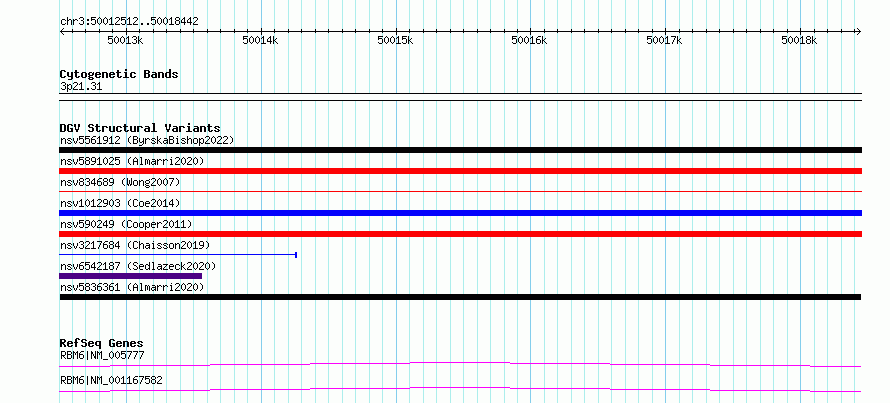This screenshot has height=403, width=890.
Task: Click the 50016k ruler position
Action: tap(530, 40)
